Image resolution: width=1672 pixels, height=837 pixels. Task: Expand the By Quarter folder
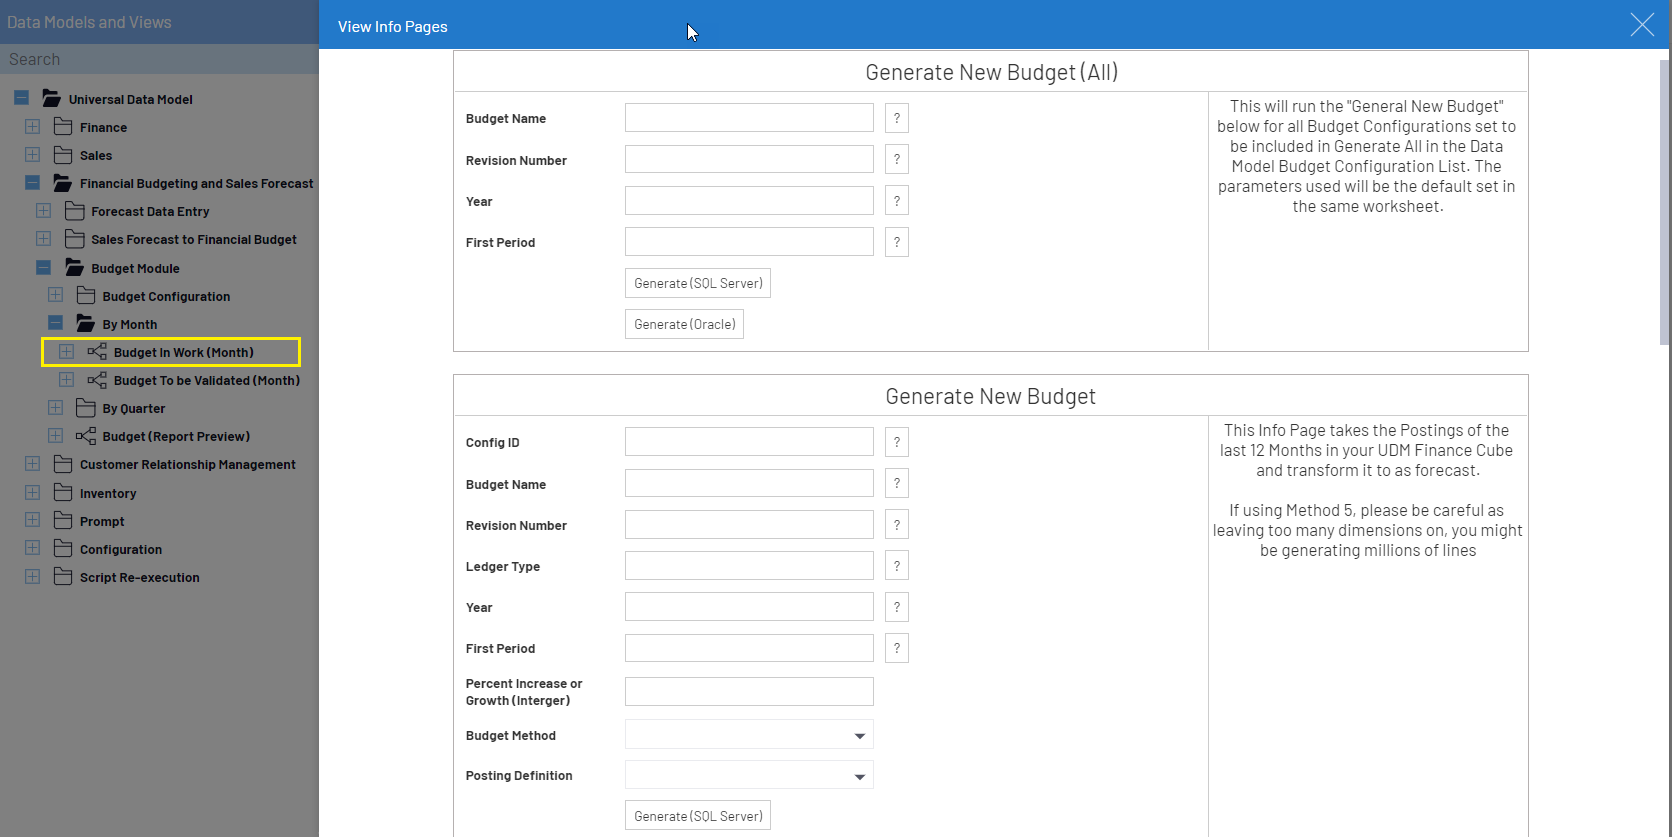point(56,408)
